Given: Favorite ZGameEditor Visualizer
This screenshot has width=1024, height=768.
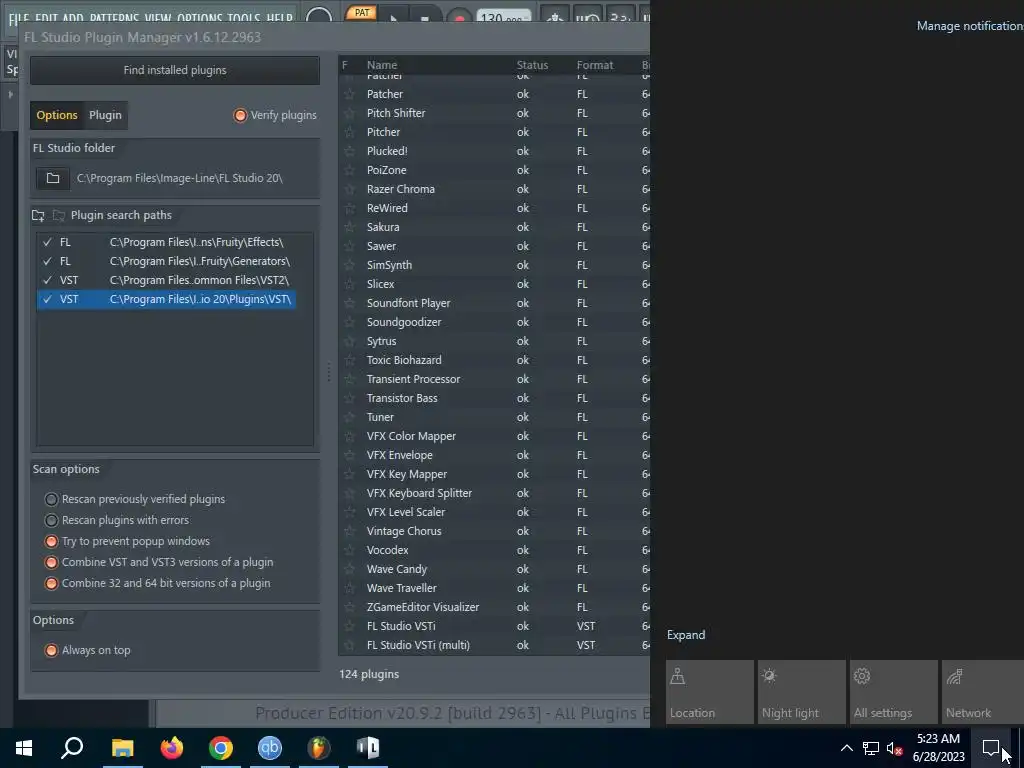Looking at the screenshot, I should [349, 607].
